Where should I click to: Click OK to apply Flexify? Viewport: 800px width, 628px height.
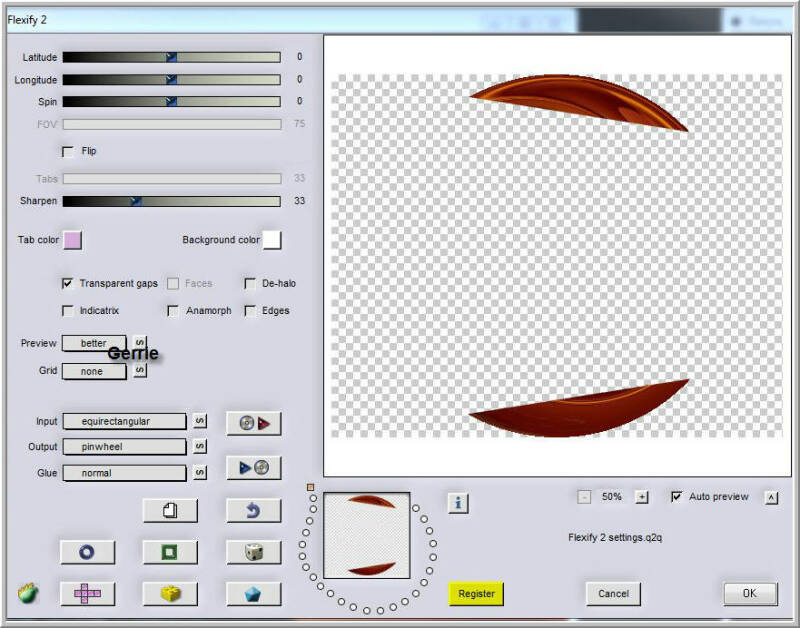[751, 593]
